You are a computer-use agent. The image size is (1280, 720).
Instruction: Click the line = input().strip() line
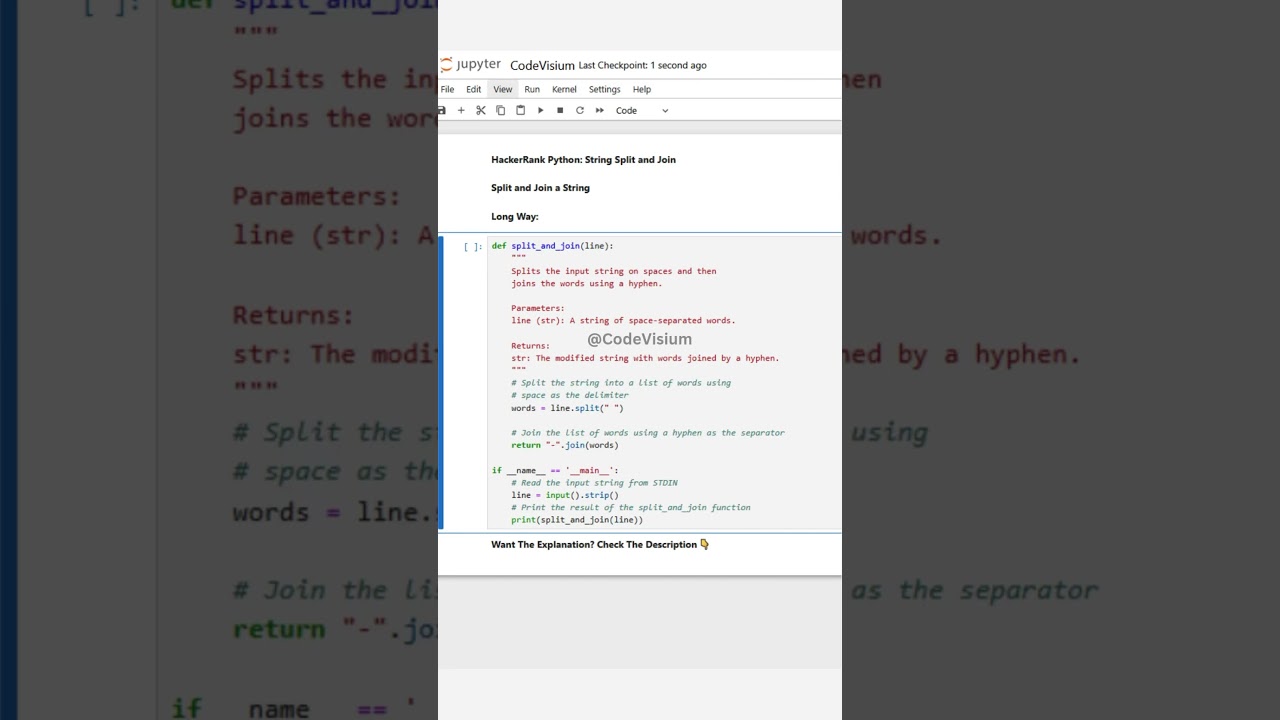(x=565, y=495)
